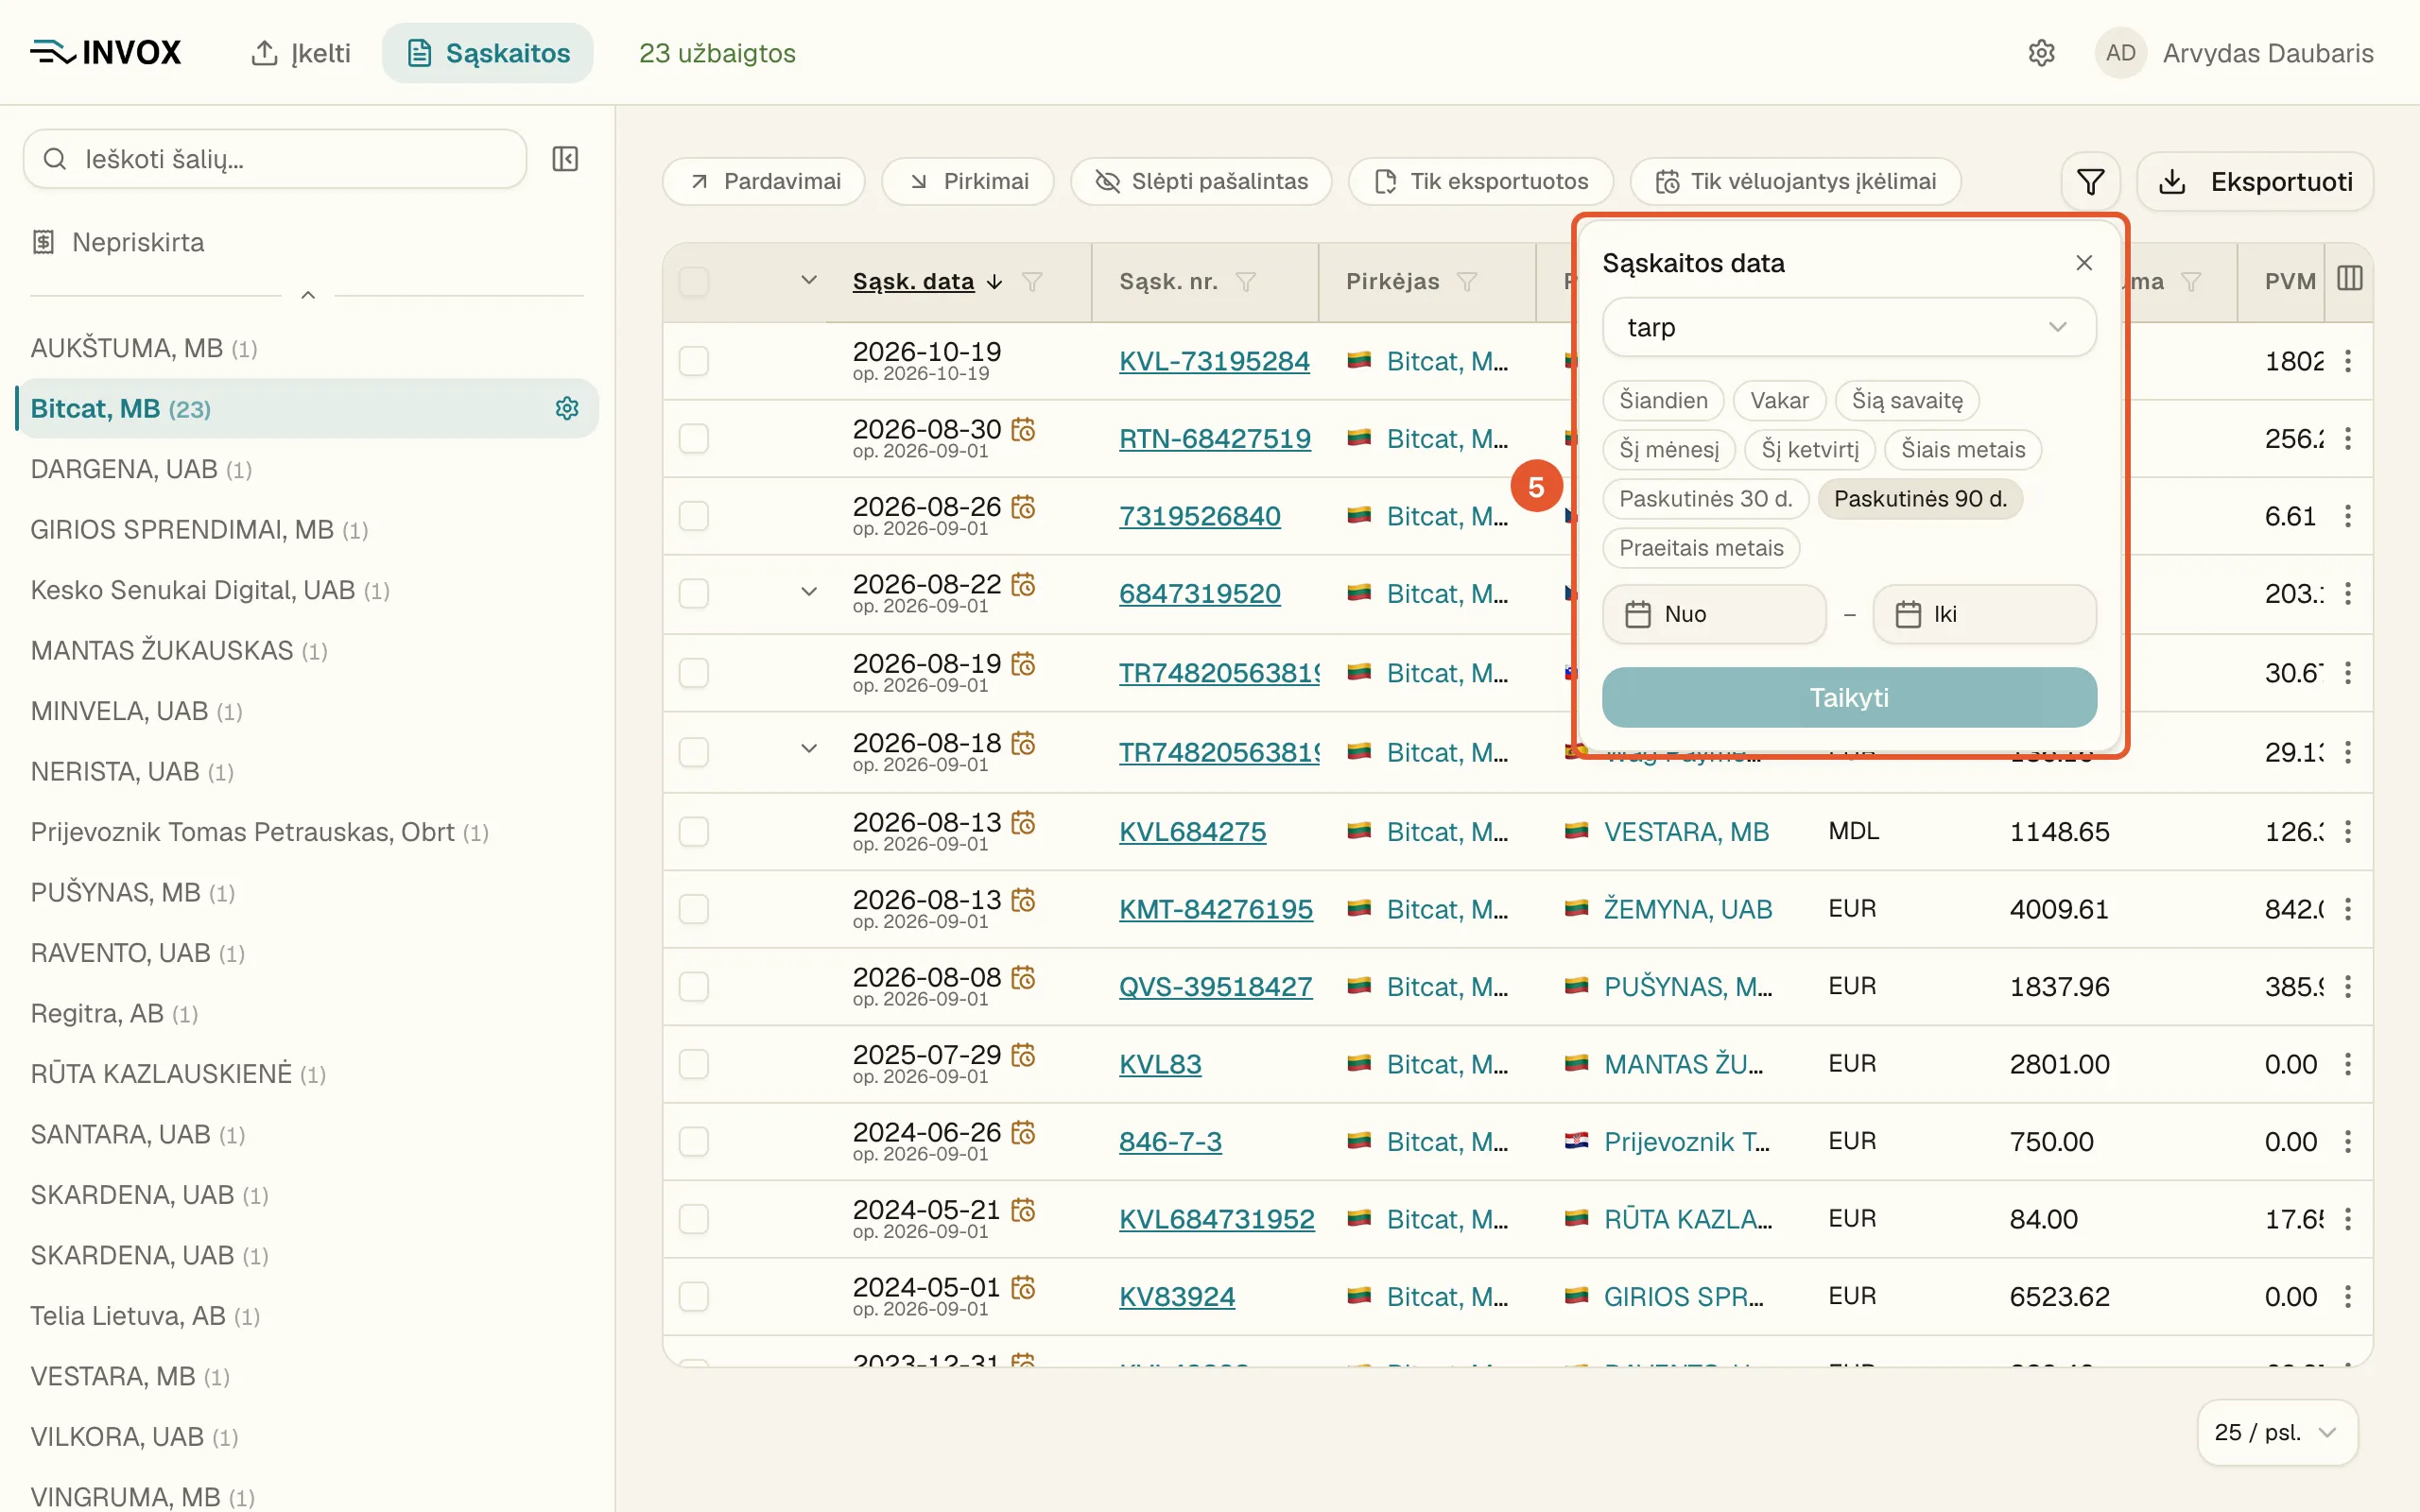Click the INVOX logo
2420x1512 pixels.
click(x=105, y=52)
